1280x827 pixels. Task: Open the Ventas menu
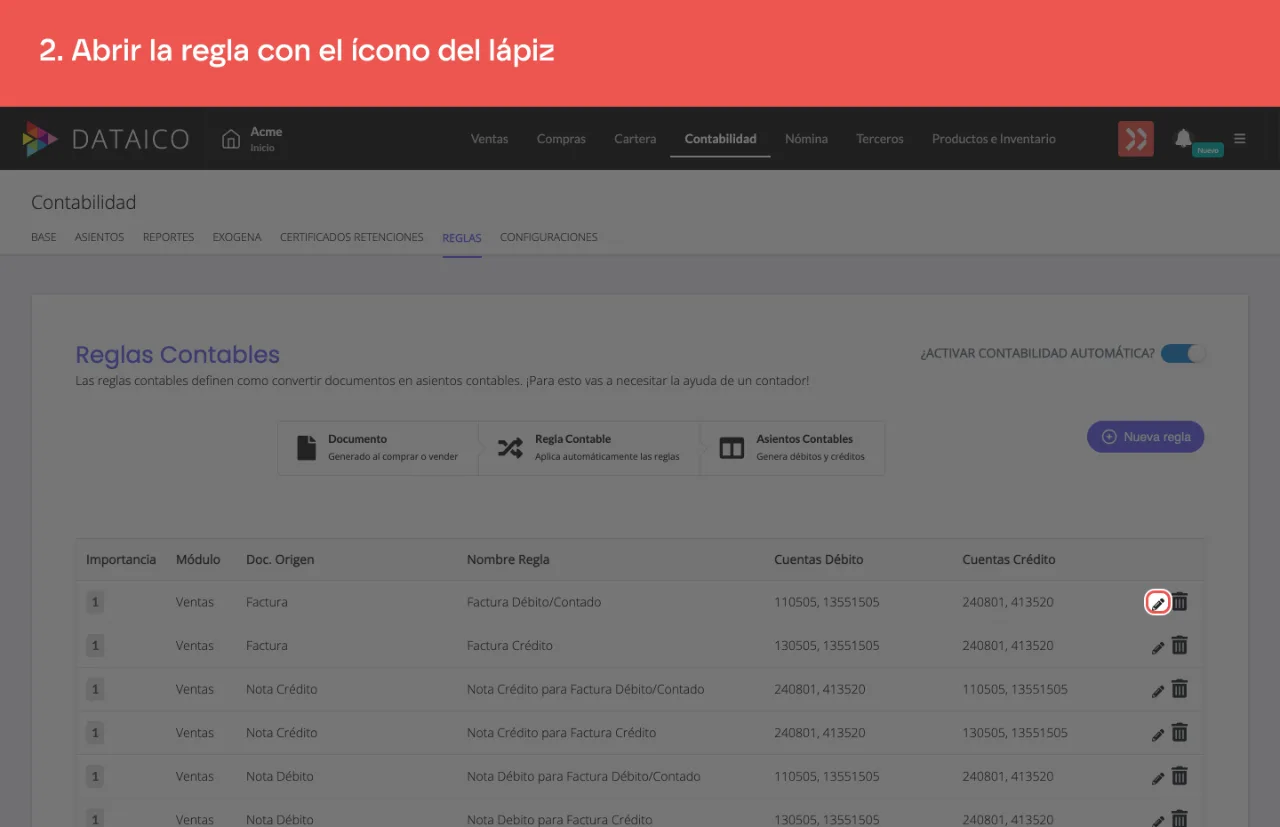(x=490, y=139)
